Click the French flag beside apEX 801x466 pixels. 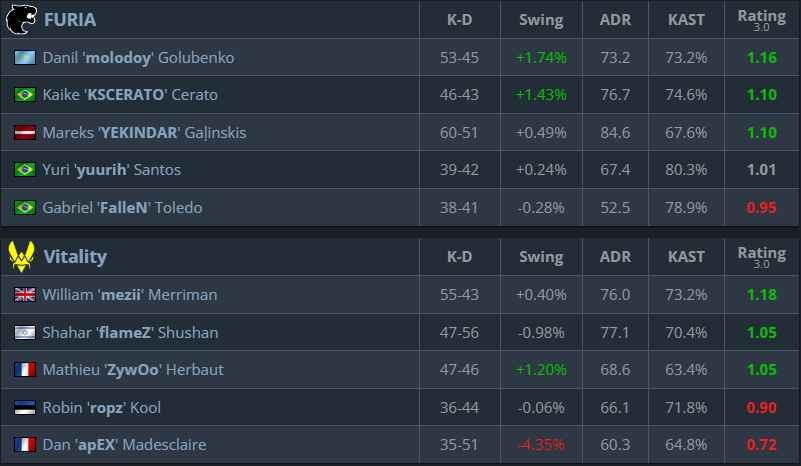coord(25,445)
